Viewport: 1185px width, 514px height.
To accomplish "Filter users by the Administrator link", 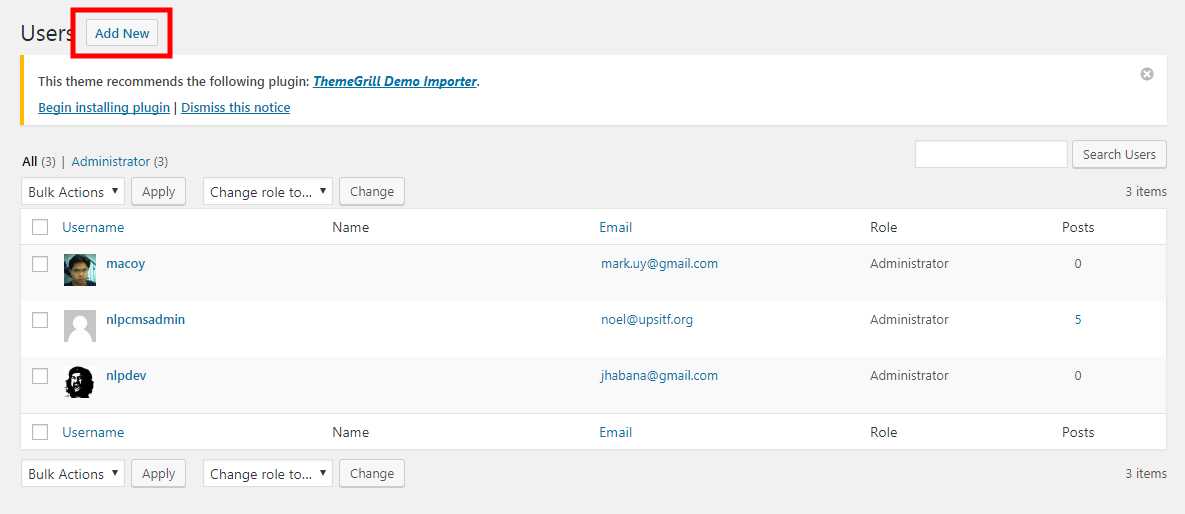I will click(111, 161).
